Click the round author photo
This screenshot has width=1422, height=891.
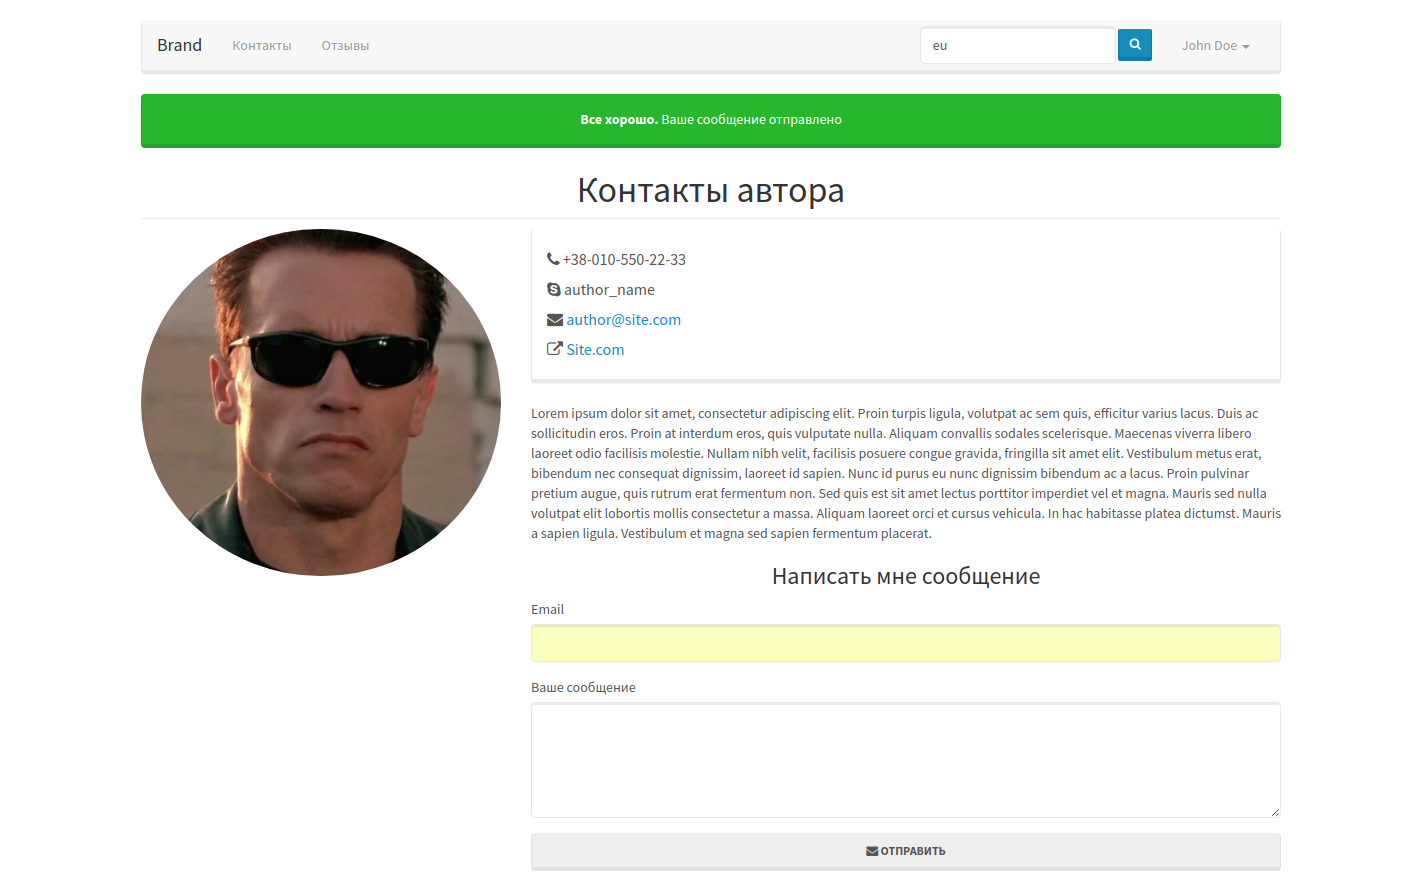point(321,402)
